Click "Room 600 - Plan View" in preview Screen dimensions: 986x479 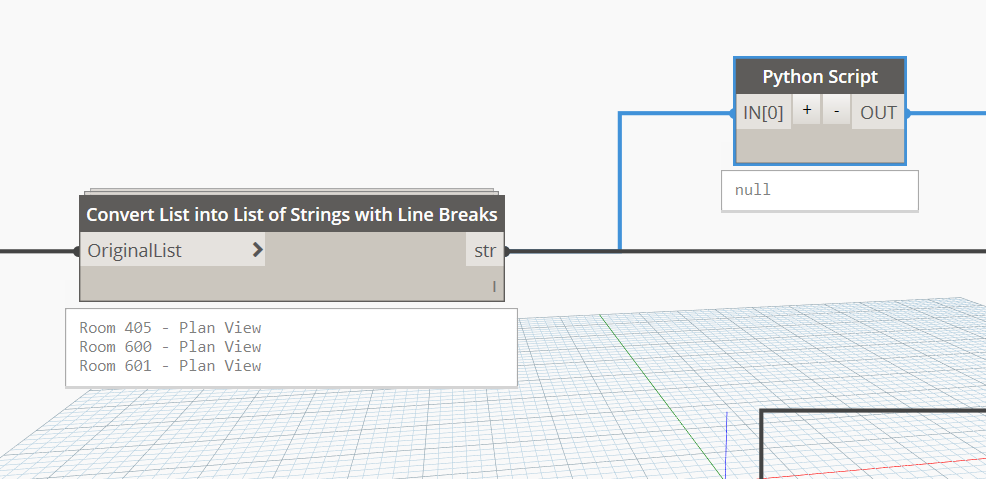pyautogui.click(x=170, y=346)
